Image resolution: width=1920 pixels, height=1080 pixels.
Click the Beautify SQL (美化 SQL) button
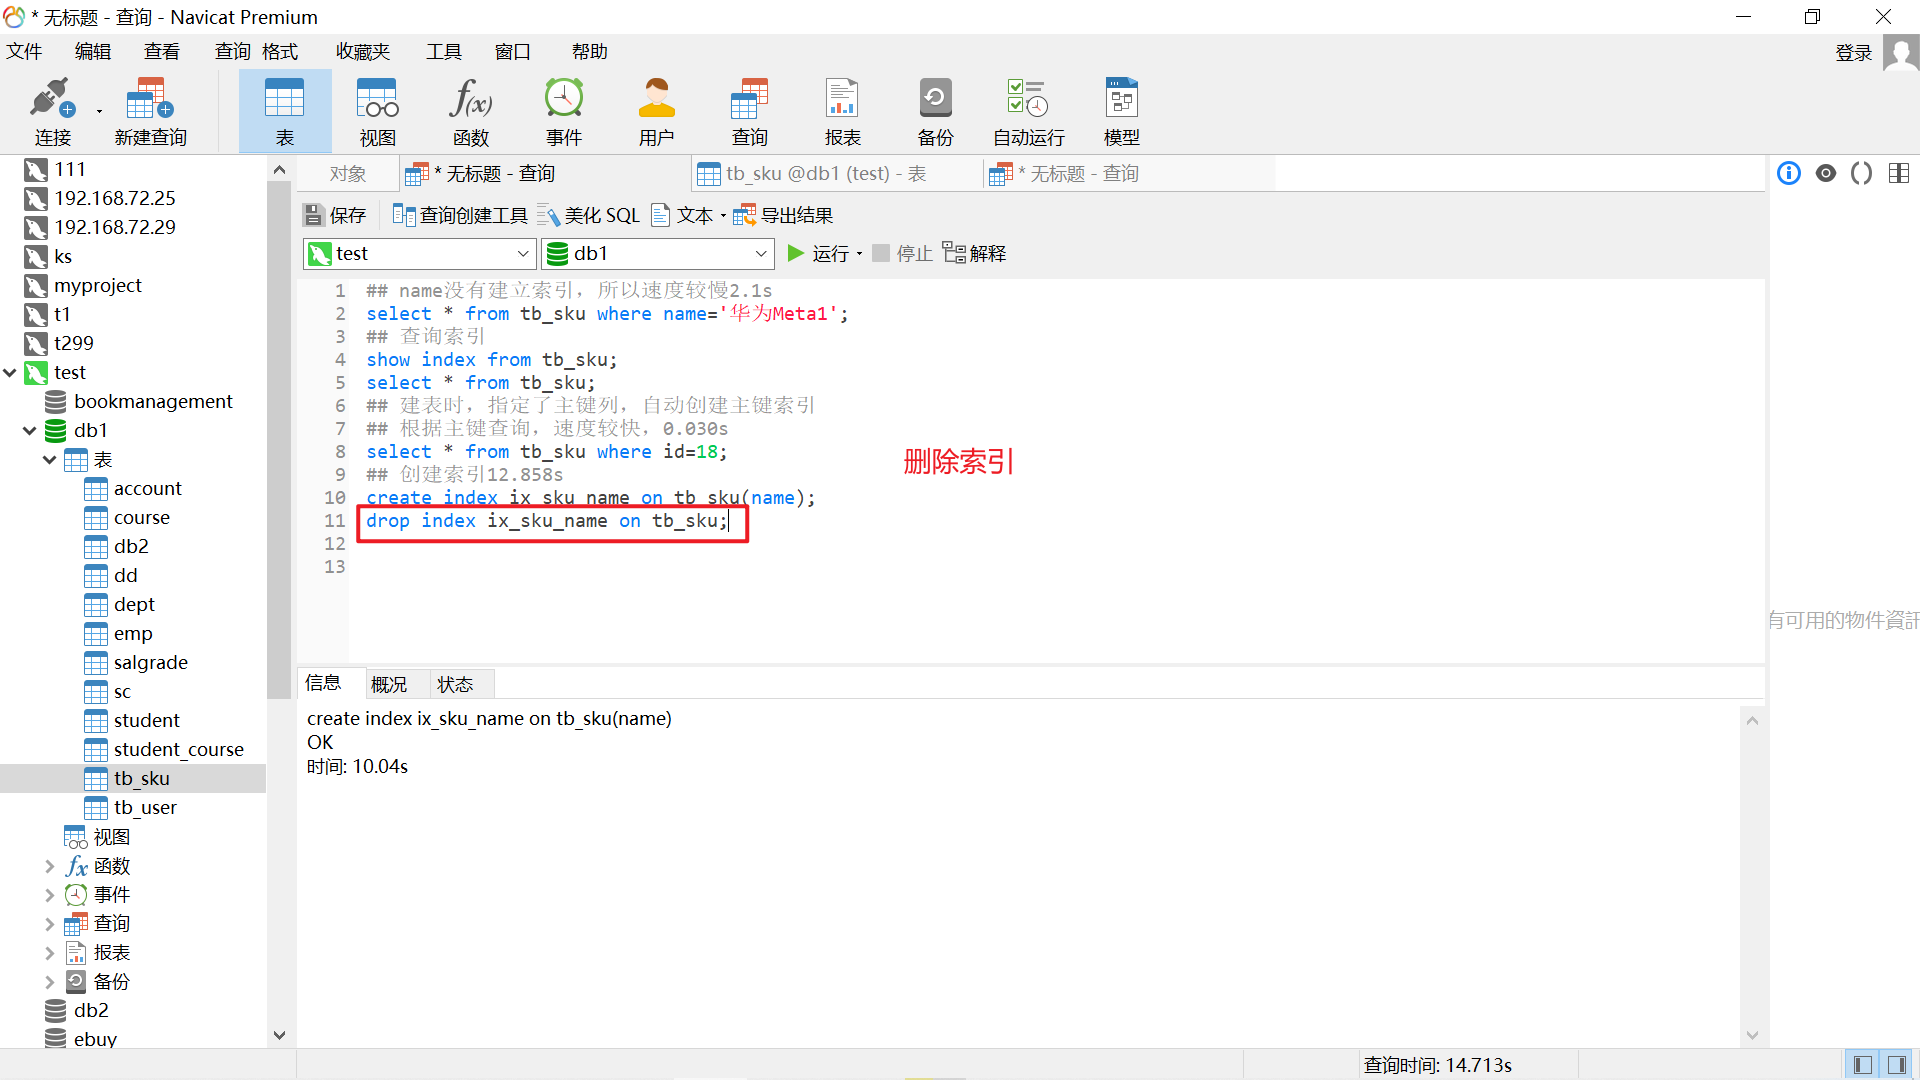pyautogui.click(x=589, y=216)
